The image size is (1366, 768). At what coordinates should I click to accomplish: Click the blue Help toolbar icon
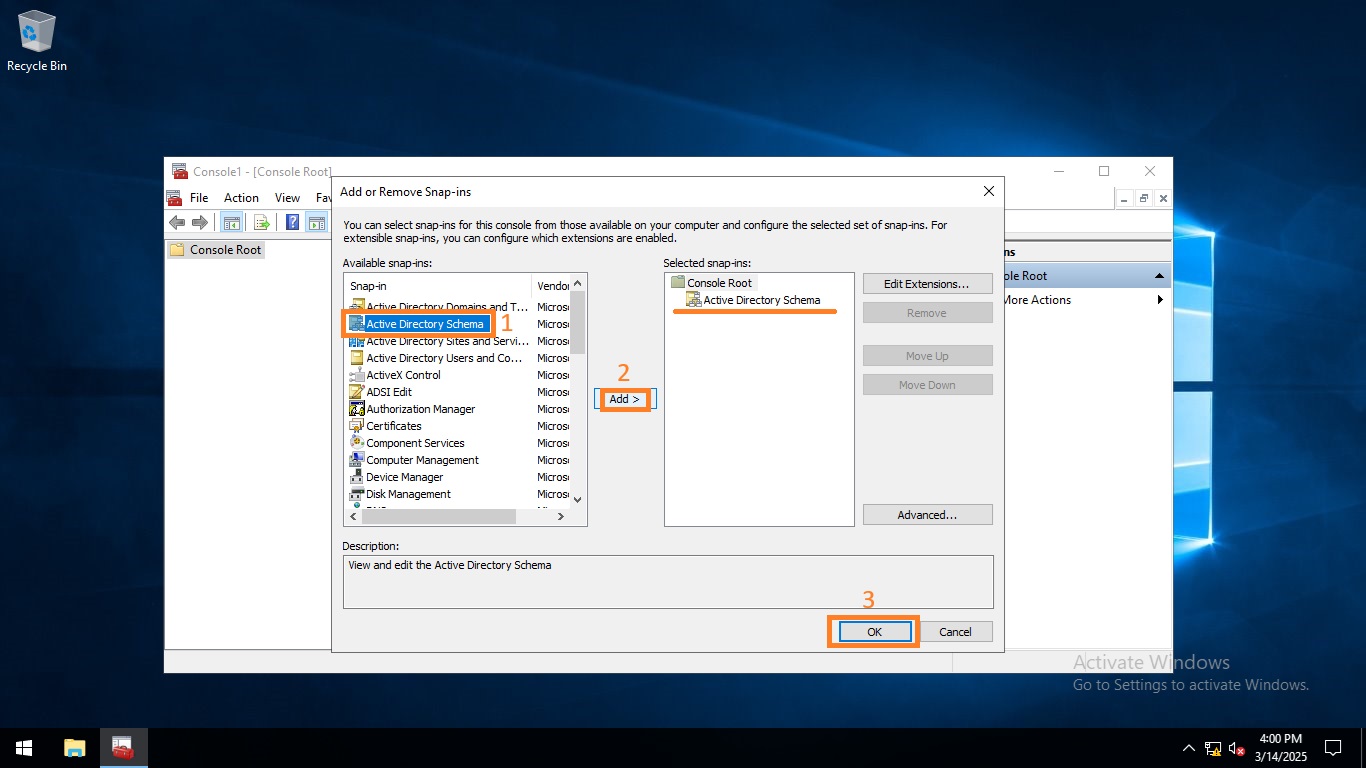pyautogui.click(x=293, y=223)
